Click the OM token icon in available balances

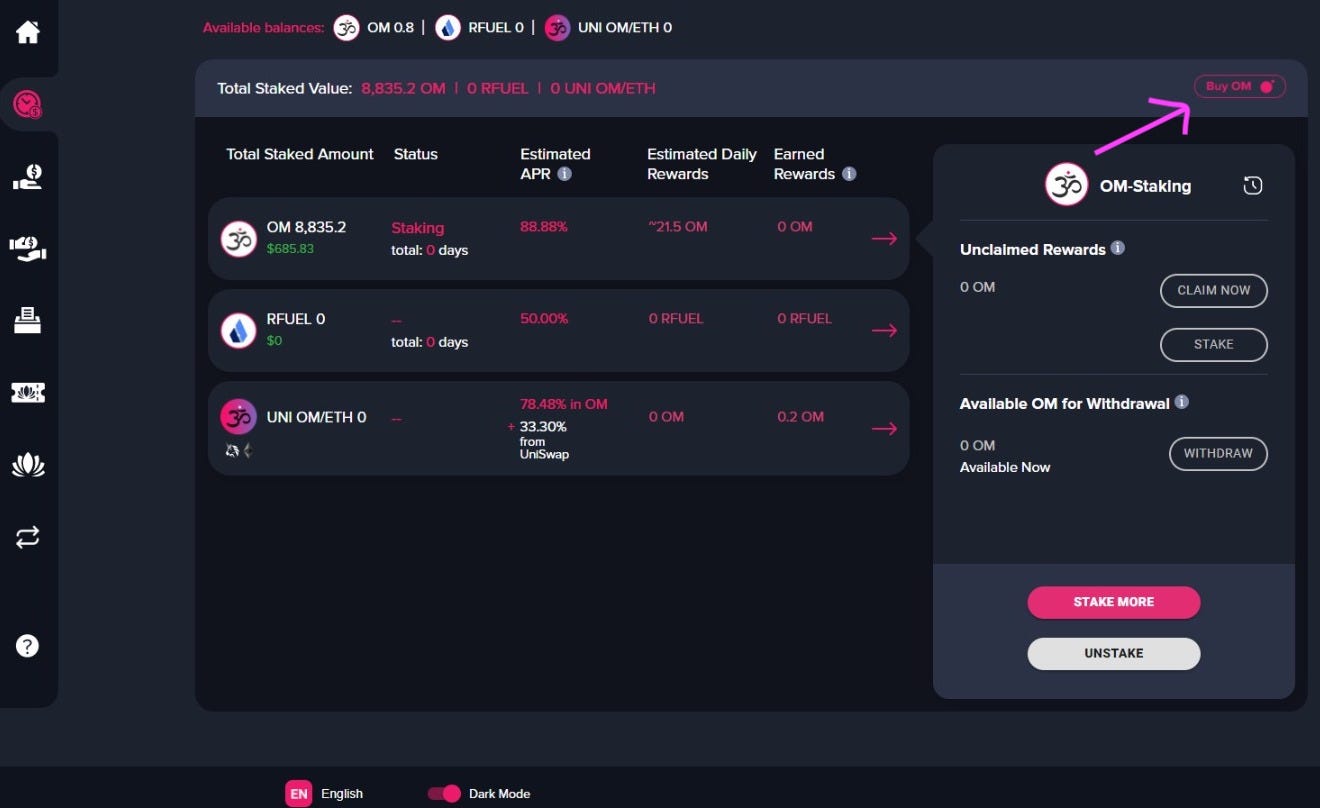346,28
